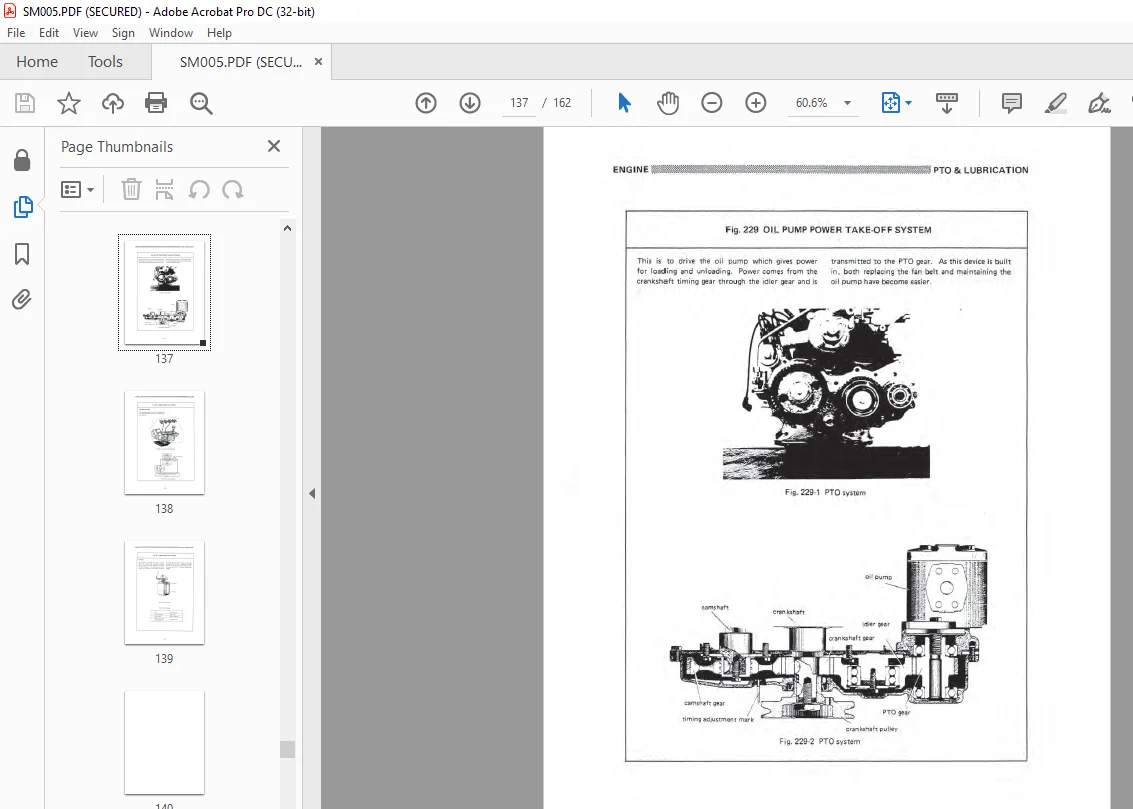The height and width of the screenshot is (809, 1133).
Task: Open the File menu
Action: [16, 33]
